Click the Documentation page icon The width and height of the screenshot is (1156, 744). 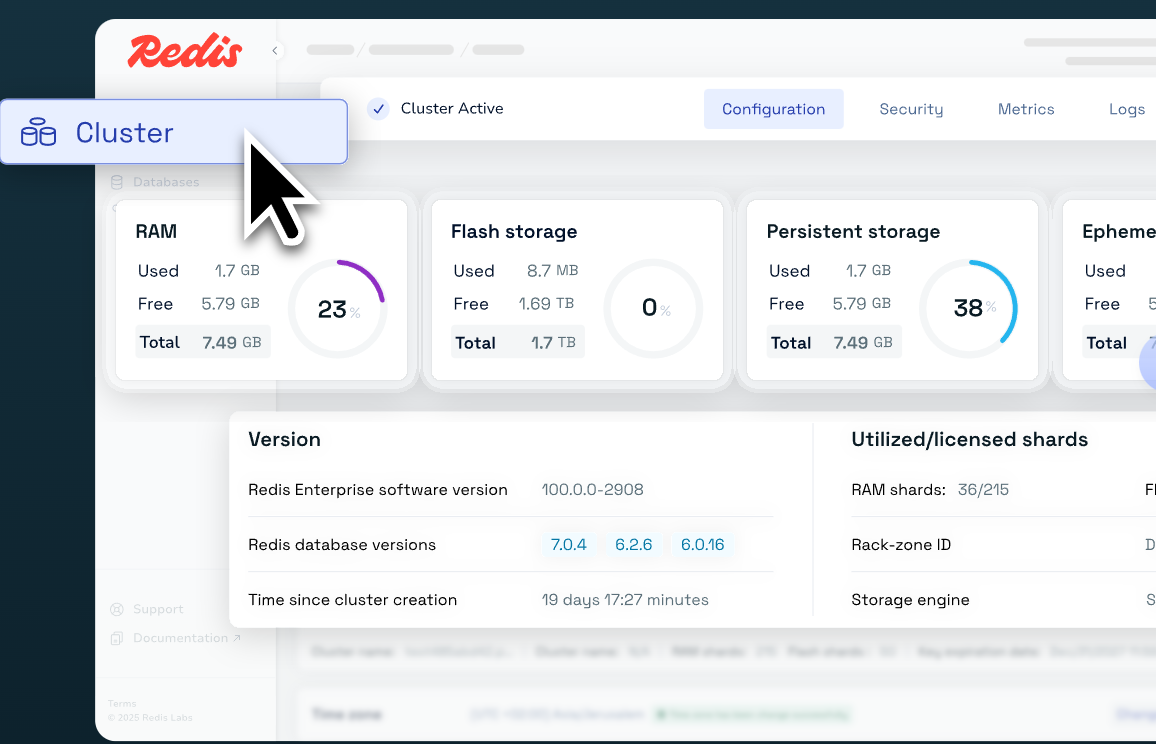[116, 639]
